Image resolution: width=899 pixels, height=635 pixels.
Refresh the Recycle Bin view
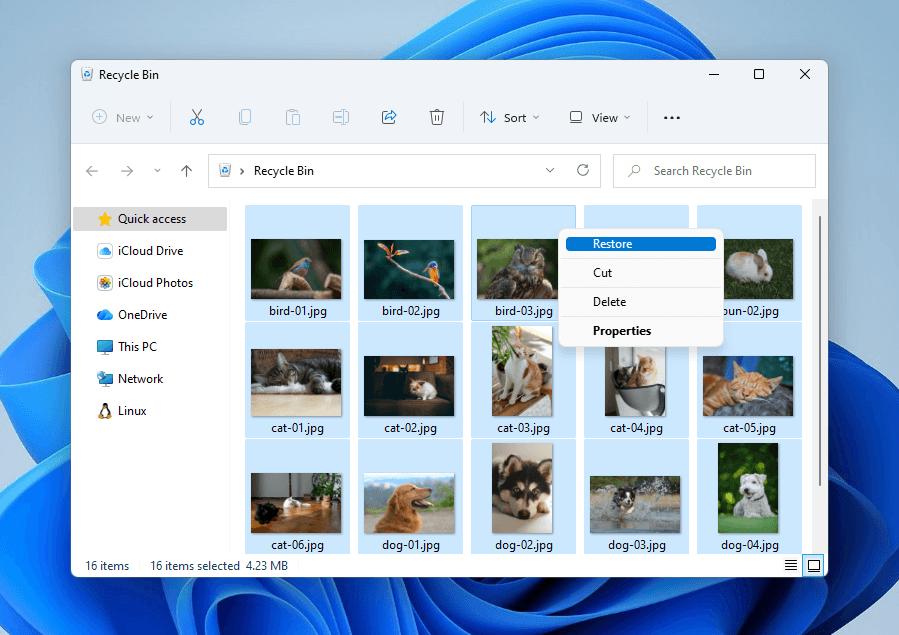pos(583,170)
